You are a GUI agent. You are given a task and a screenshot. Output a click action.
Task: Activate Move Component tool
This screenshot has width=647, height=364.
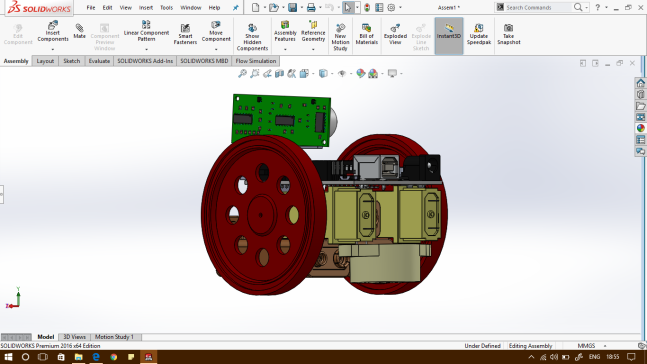(x=216, y=31)
